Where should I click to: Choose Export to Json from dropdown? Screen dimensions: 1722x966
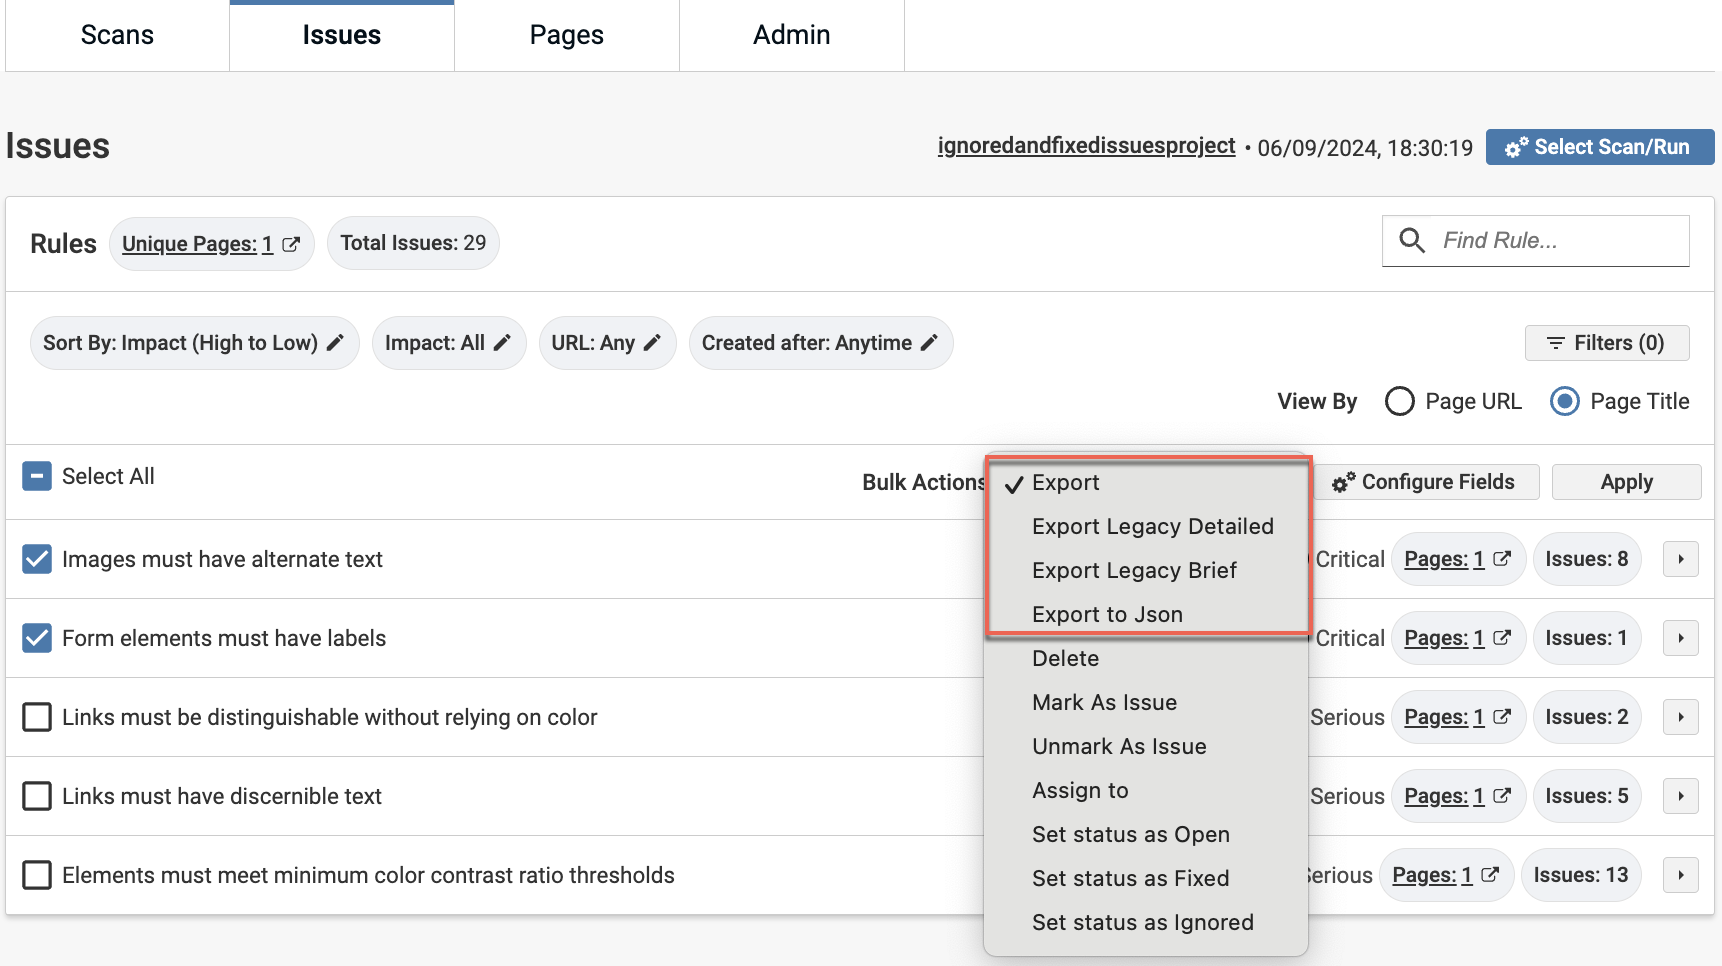coord(1107,614)
